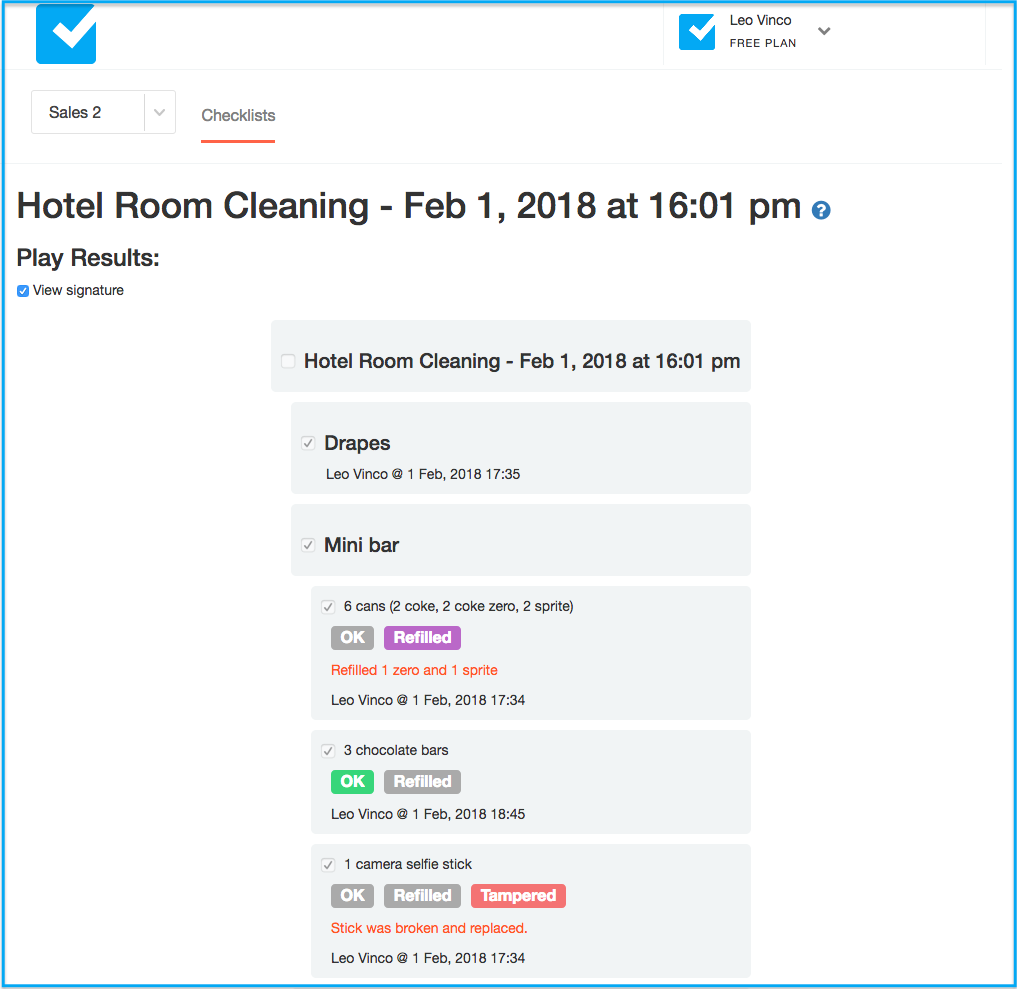Toggle the 6 cans item checkbox
This screenshot has width=1017, height=989.
click(x=328, y=607)
